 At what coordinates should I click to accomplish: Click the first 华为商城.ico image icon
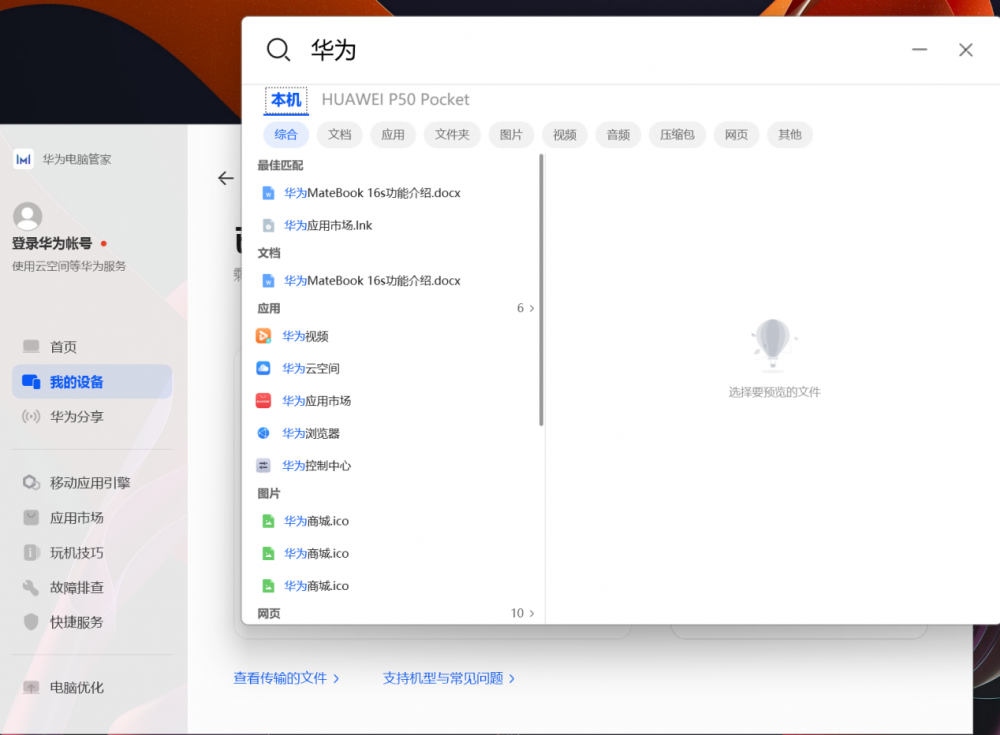coord(268,521)
